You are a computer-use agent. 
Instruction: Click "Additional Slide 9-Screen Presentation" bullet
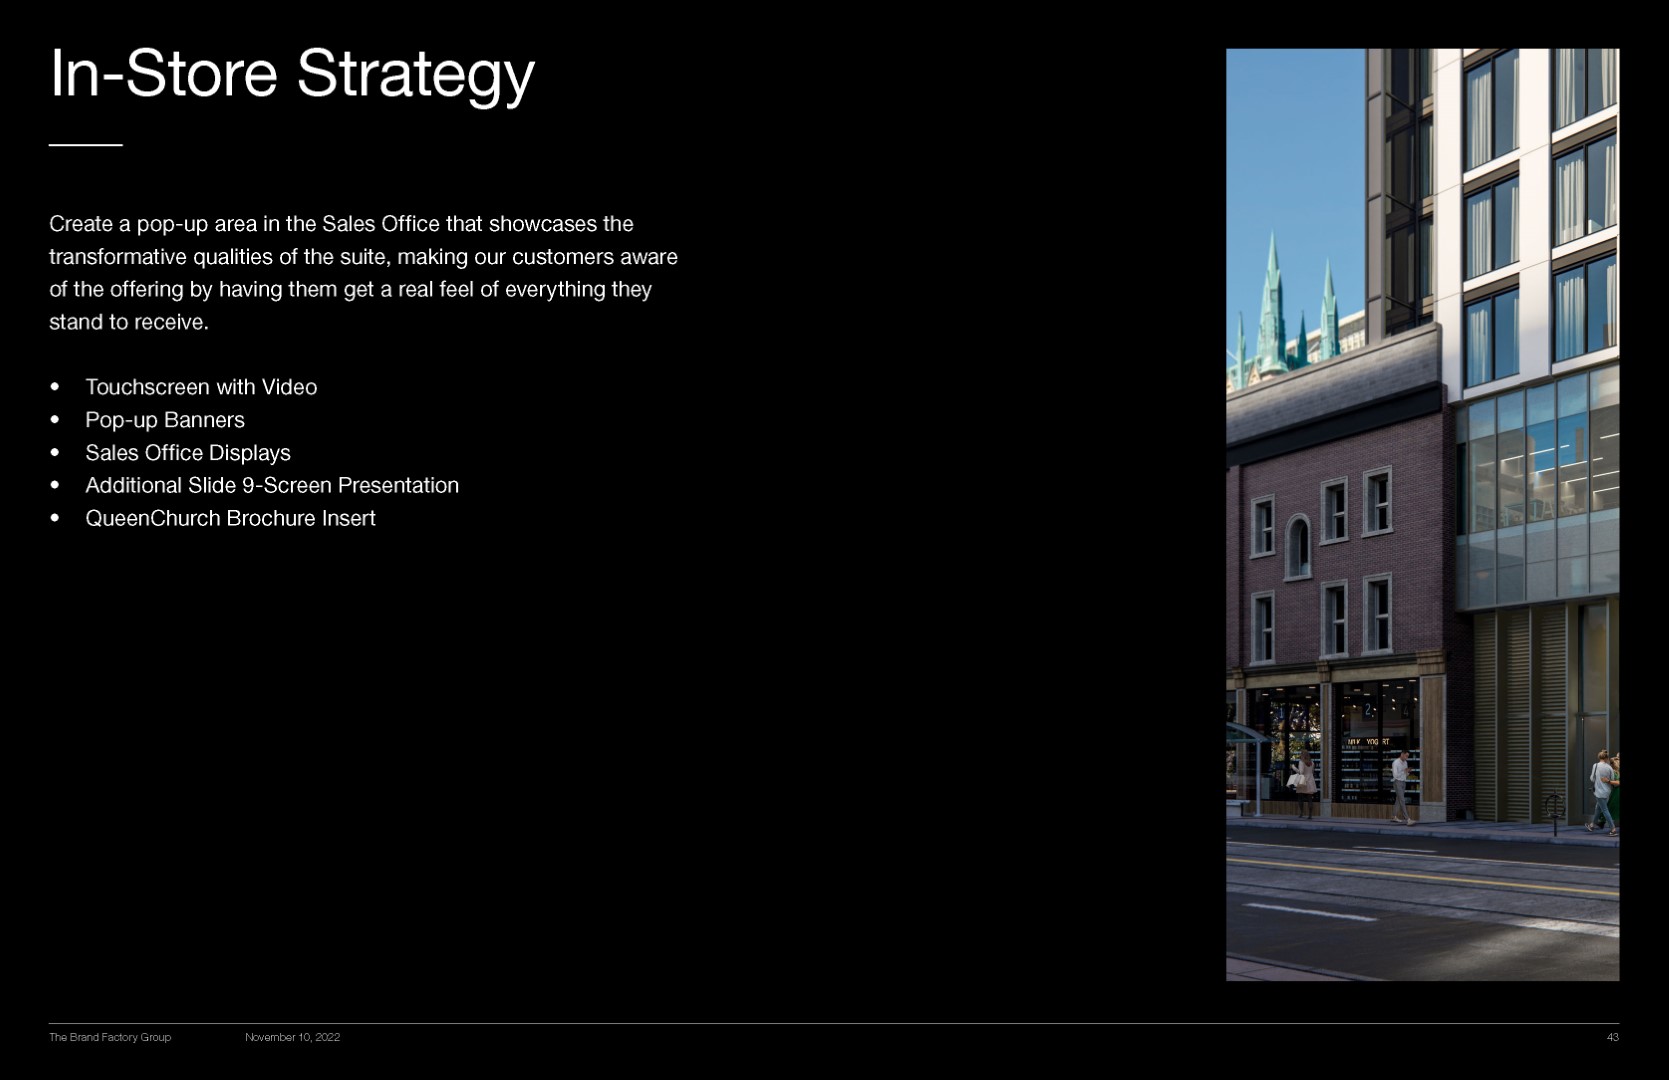272,486
